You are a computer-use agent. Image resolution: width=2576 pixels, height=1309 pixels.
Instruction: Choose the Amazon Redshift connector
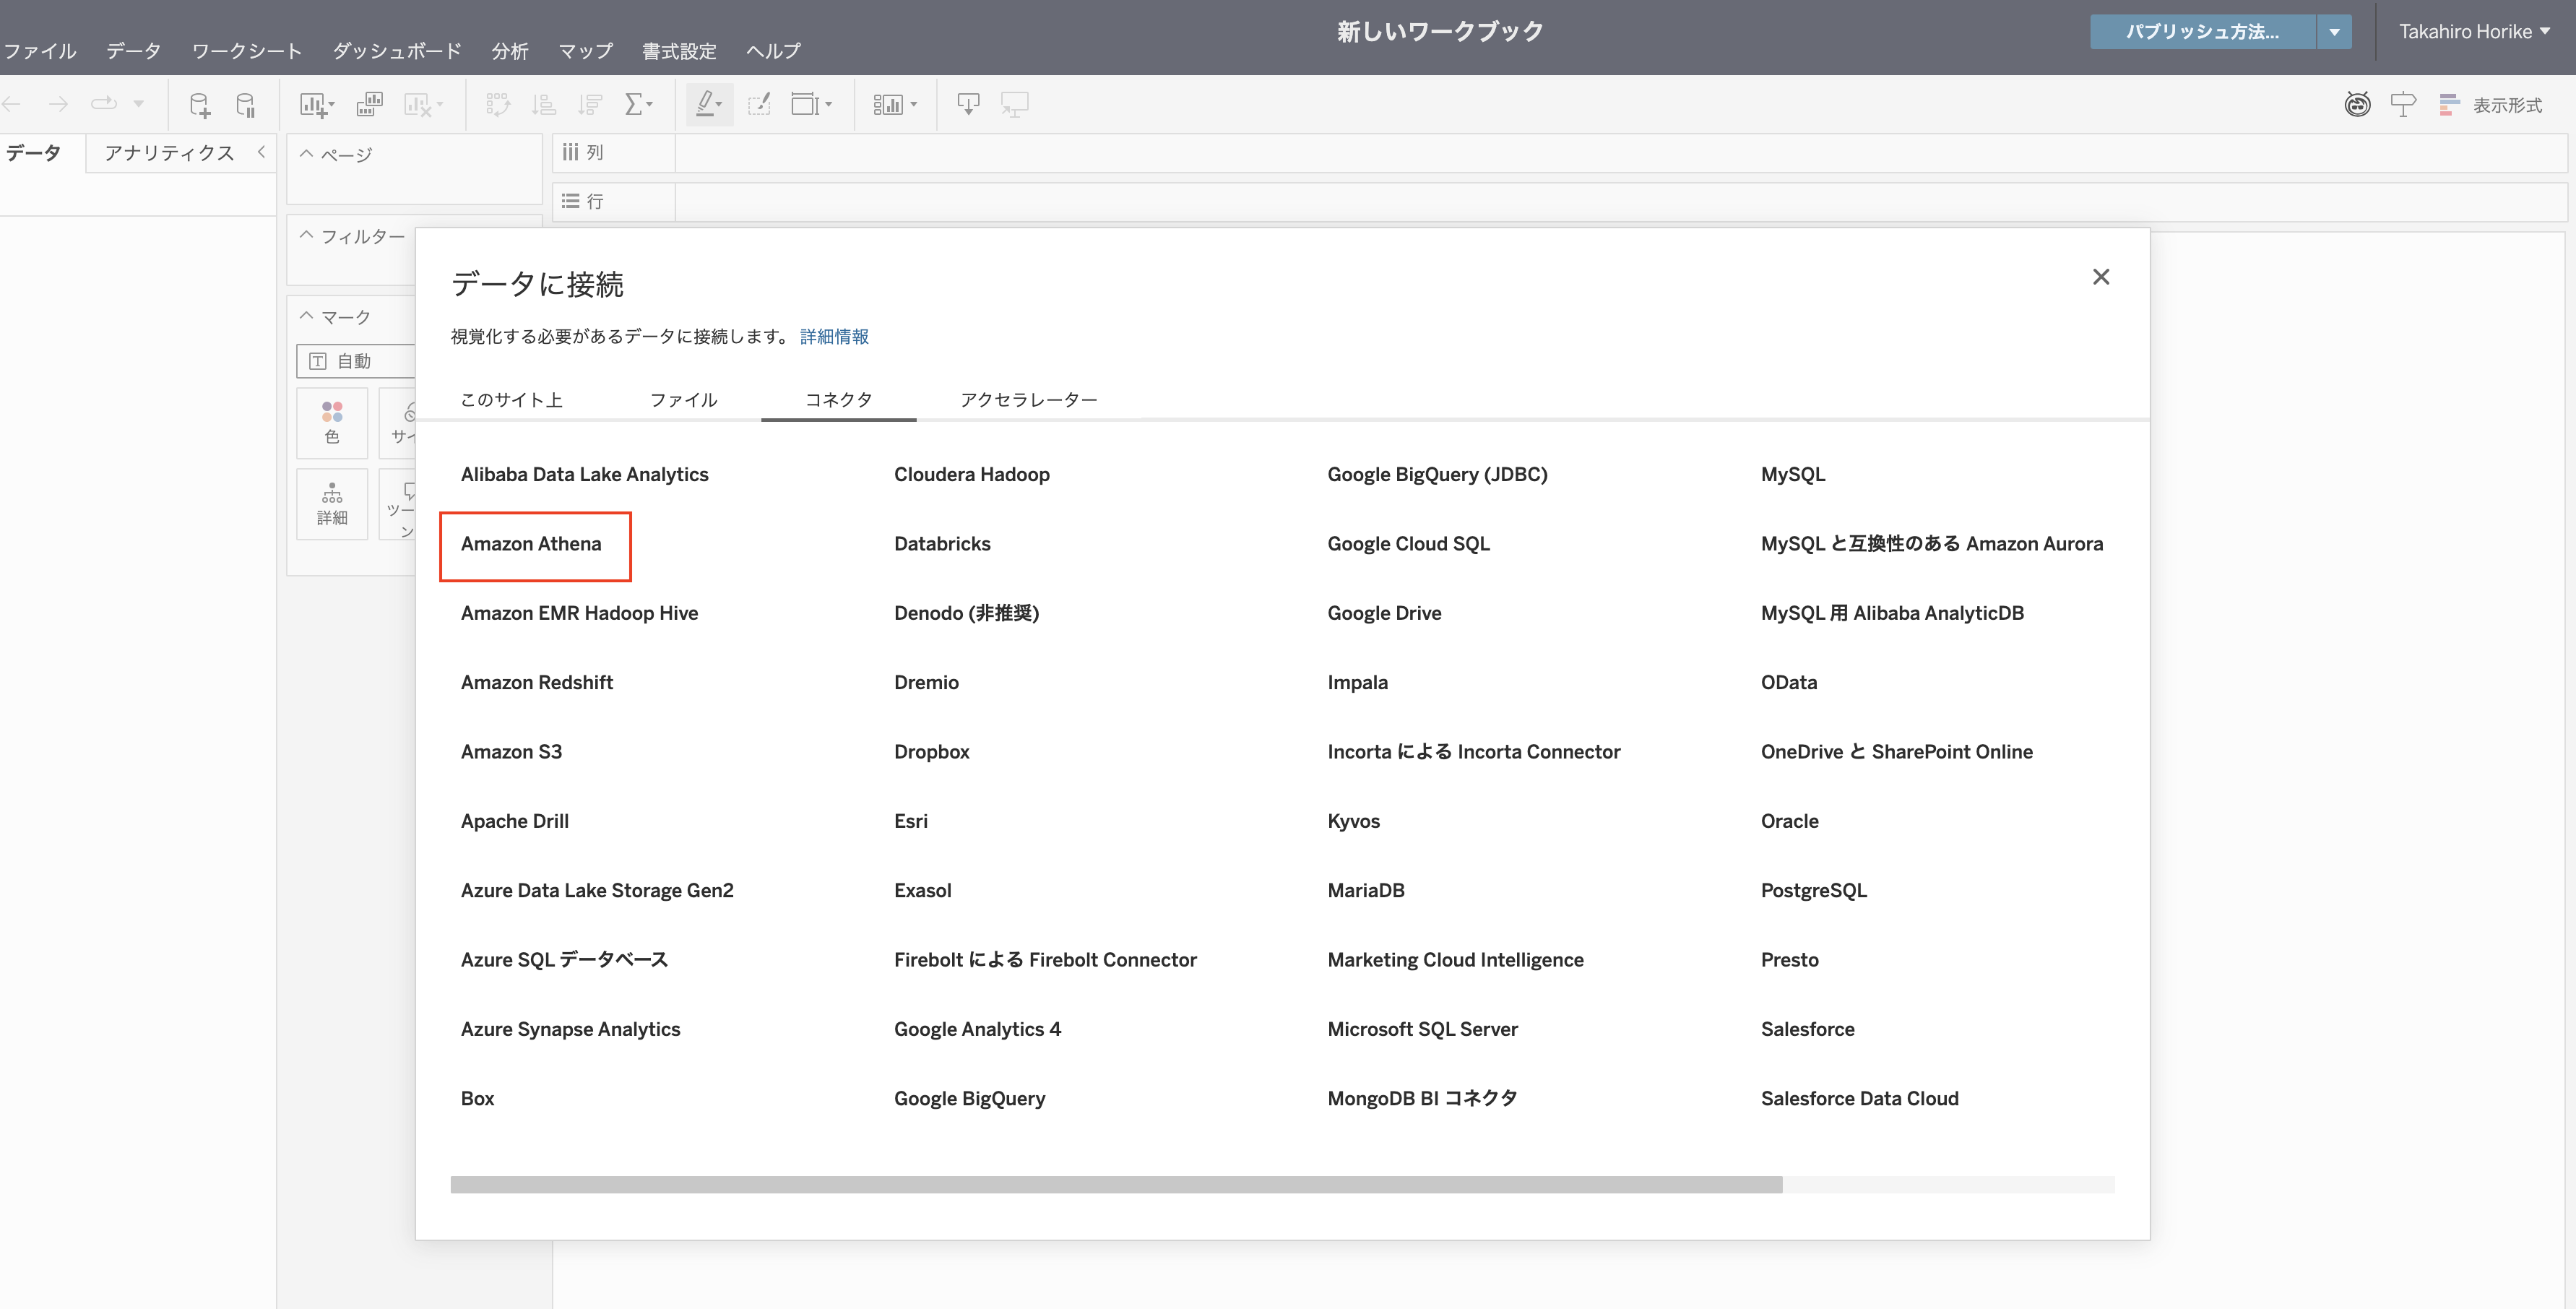pyautogui.click(x=536, y=683)
